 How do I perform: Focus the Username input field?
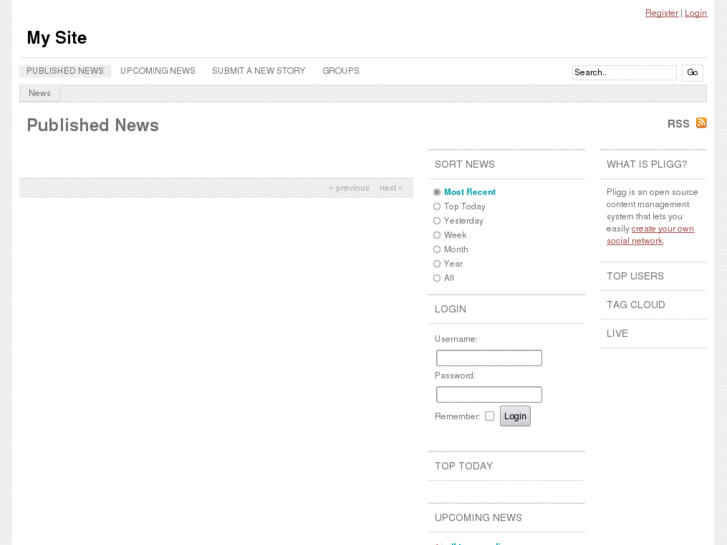point(489,358)
